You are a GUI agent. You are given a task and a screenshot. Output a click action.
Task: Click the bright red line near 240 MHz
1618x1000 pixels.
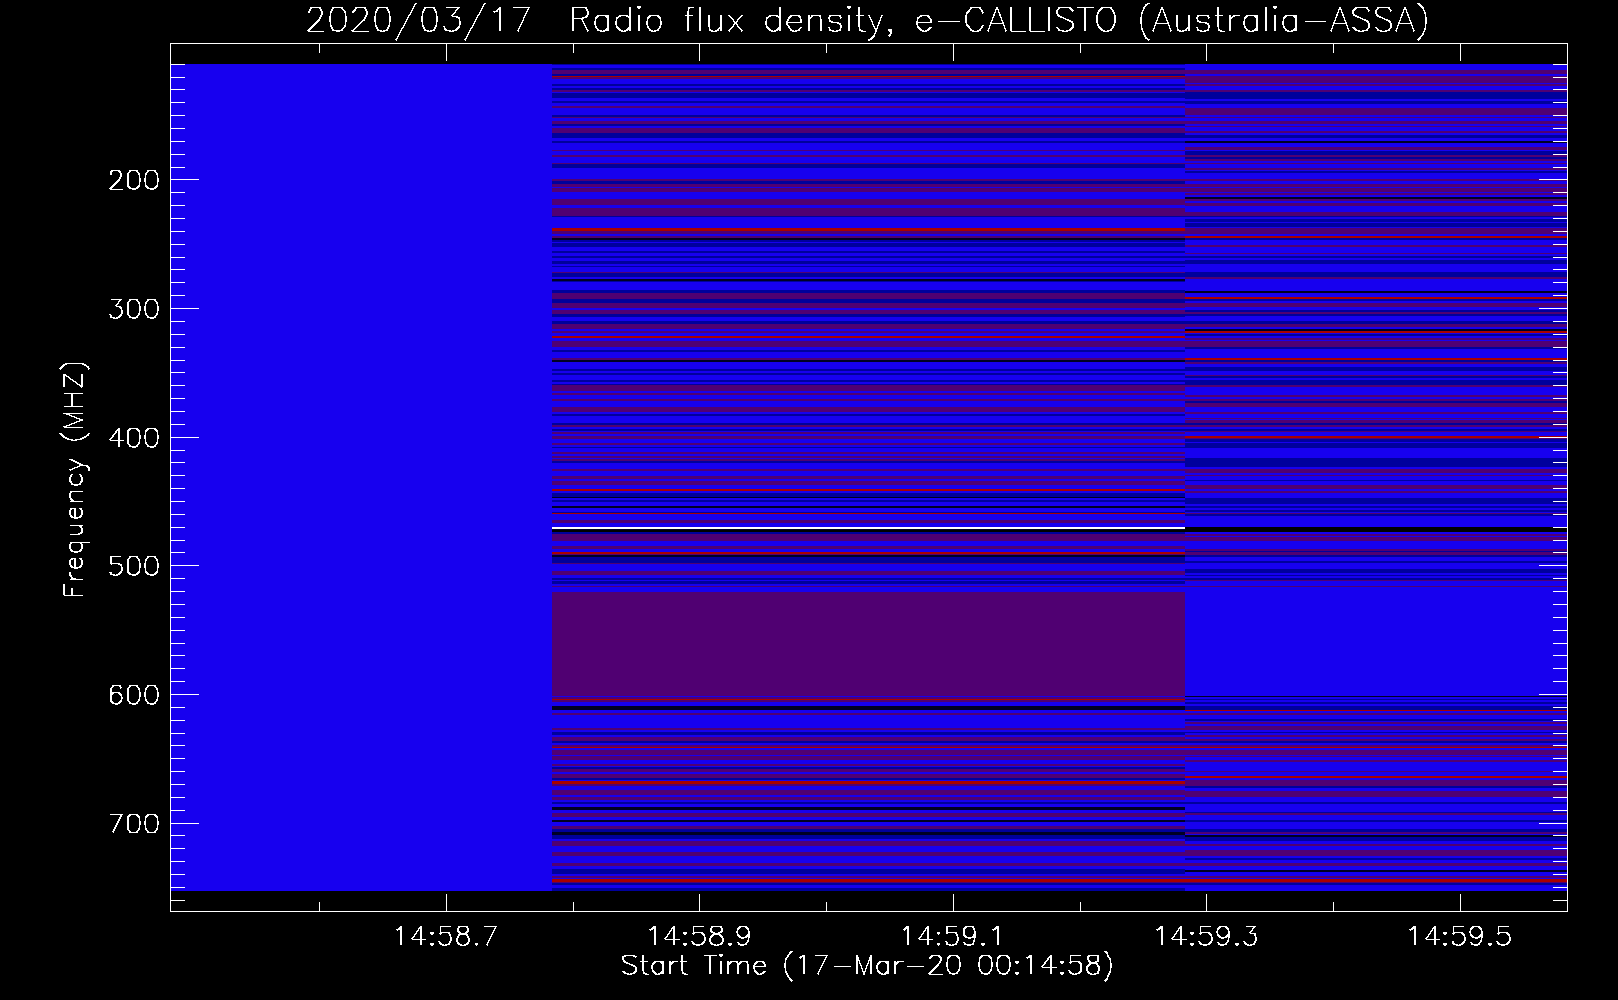point(868,230)
